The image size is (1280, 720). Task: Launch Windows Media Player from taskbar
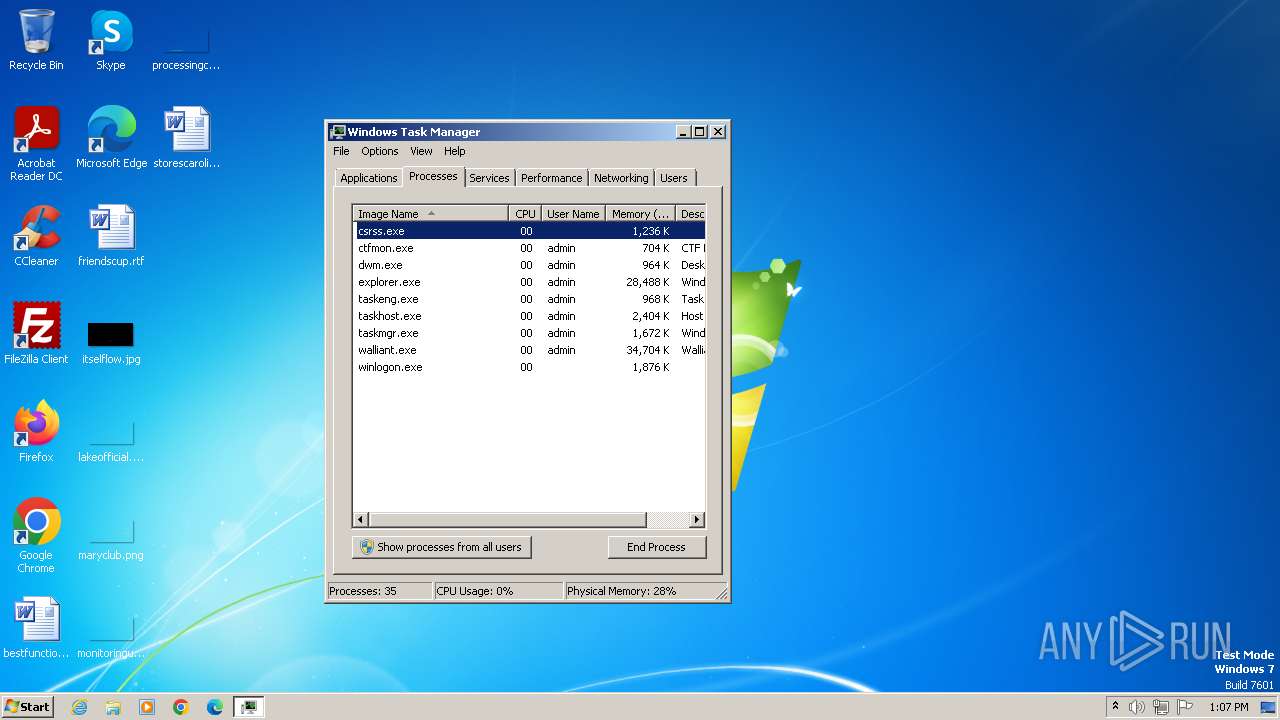(147, 707)
